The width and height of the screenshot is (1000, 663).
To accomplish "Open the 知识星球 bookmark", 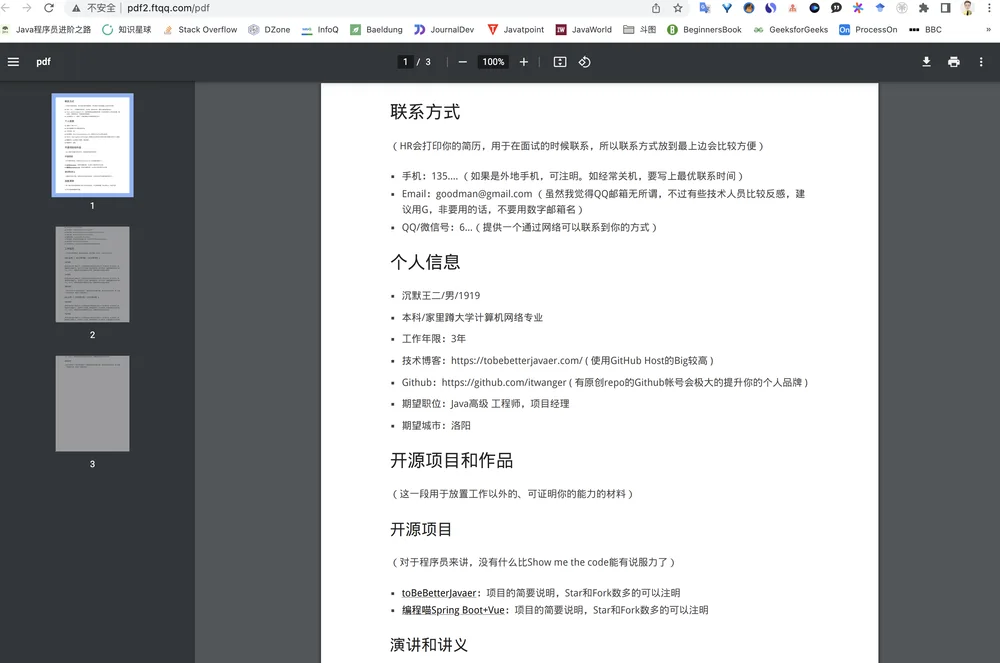I will coord(127,29).
